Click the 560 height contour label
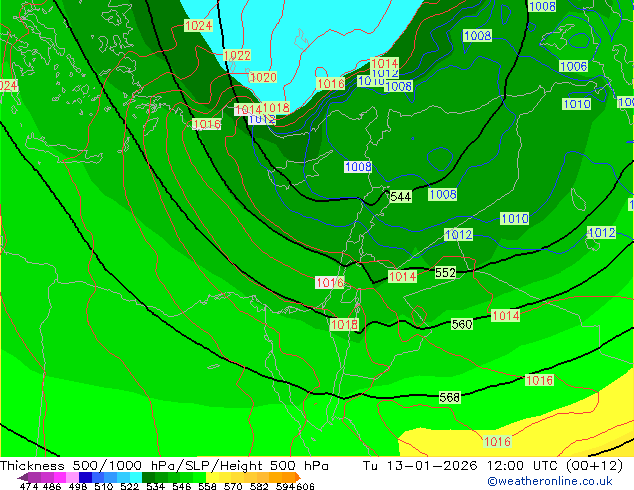Screen dimensions: 634x490 tap(462, 324)
